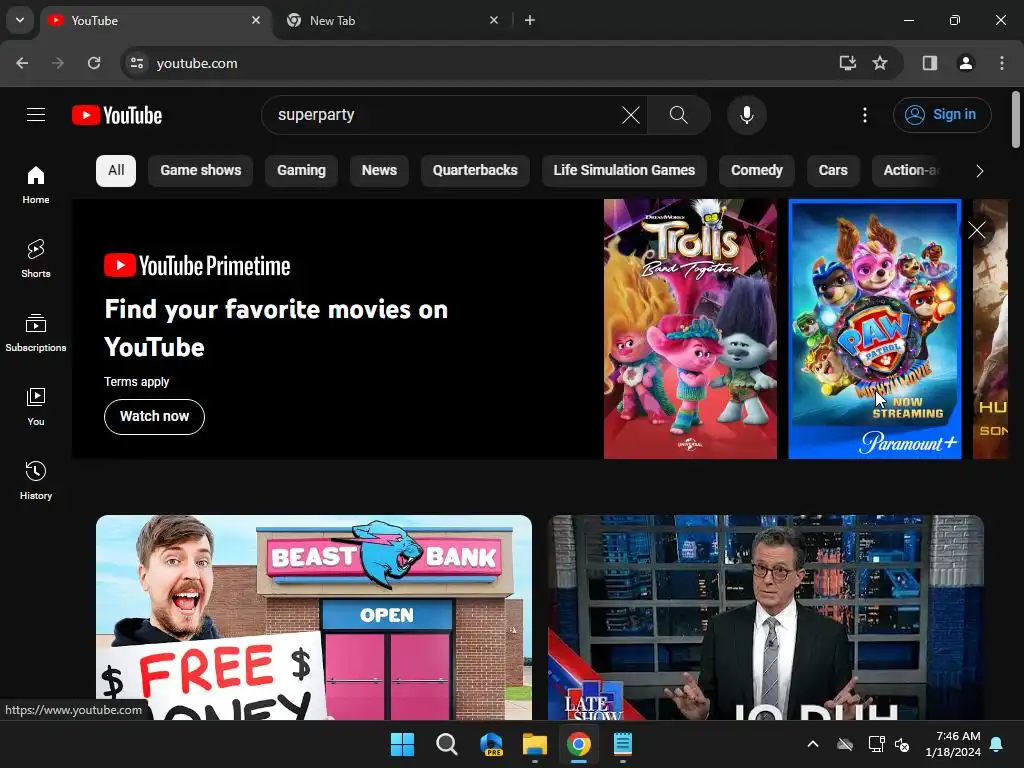Click the YouTube logo
Screen dimensions: 1024x768
(x=117, y=116)
